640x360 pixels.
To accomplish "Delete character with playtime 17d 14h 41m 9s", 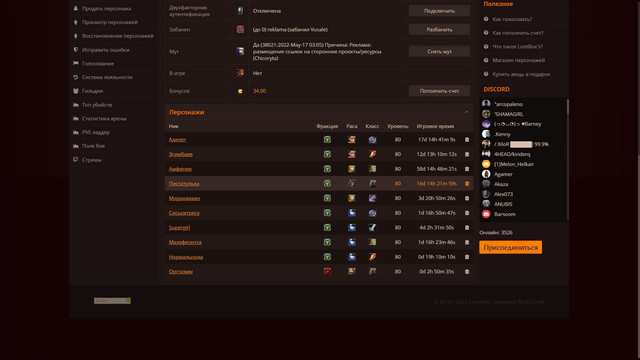I will click(467, 140).
